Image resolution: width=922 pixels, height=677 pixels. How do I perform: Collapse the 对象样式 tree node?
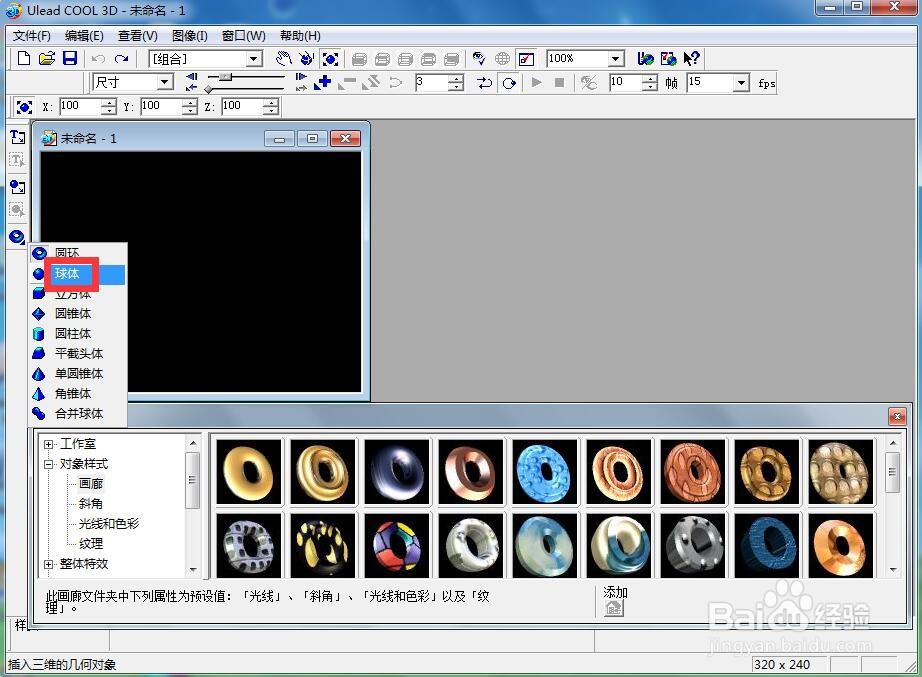click(x=49, y=464)
